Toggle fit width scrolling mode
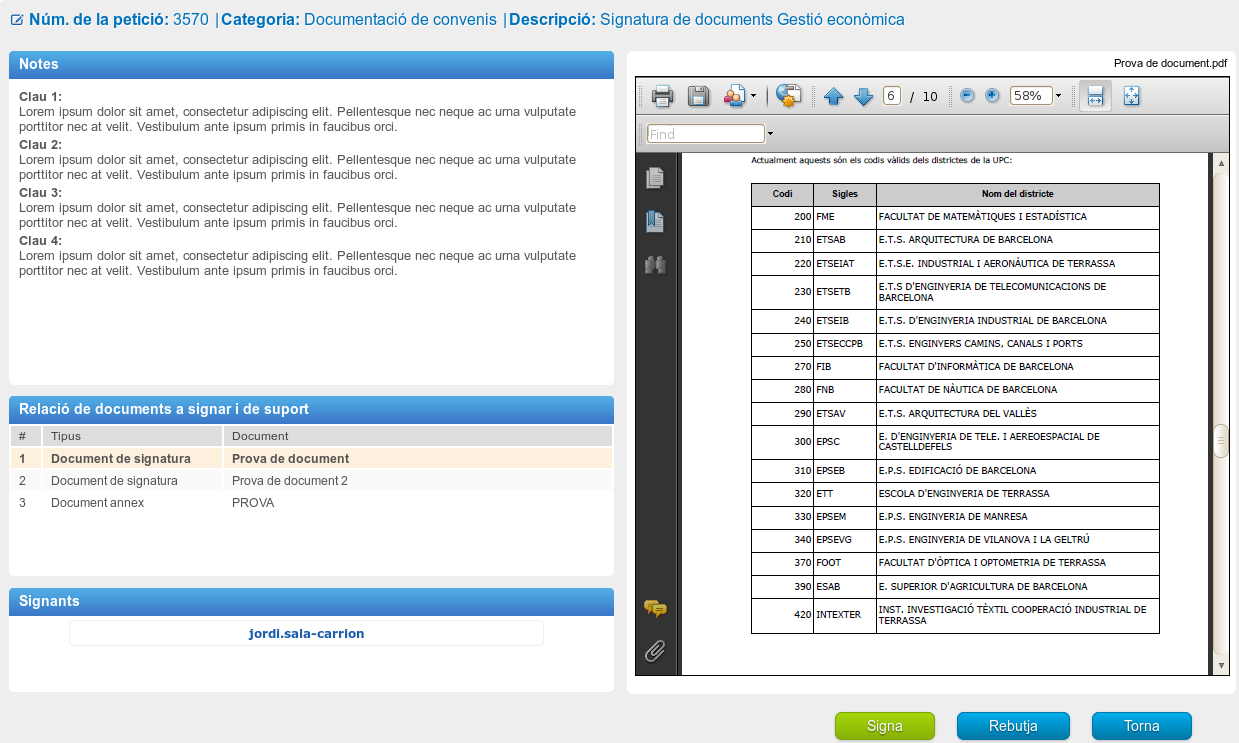Screen dimensions: 1239x743 (1095, 96)
